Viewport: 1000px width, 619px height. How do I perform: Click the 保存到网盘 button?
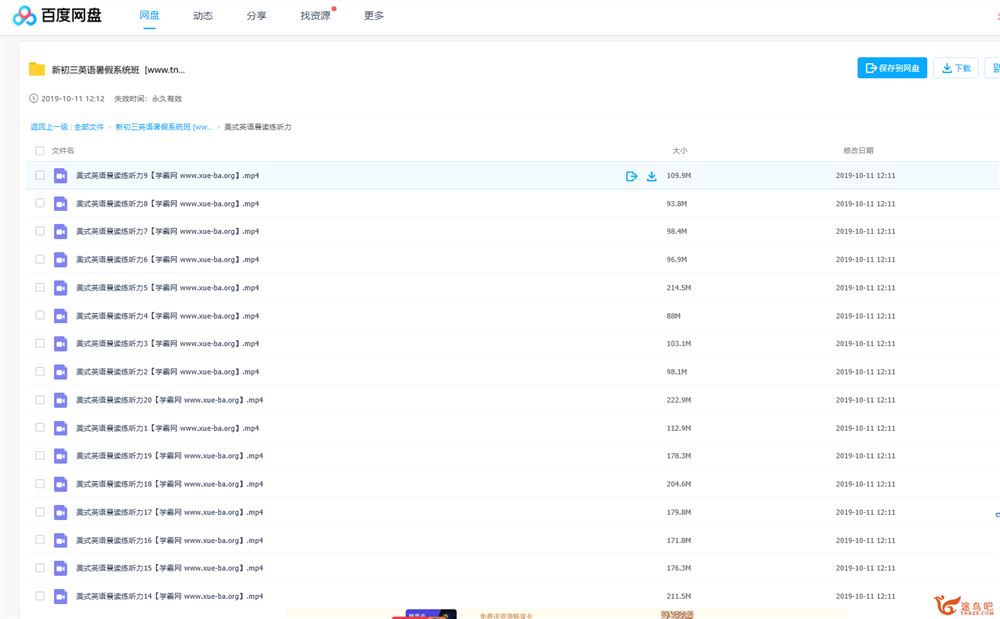[892, 68]
